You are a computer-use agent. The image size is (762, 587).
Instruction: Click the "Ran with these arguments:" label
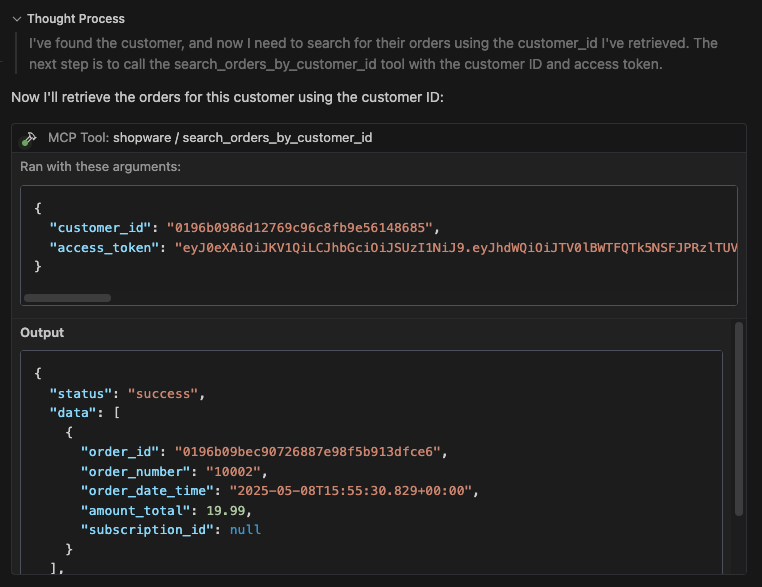click(100, 167)
